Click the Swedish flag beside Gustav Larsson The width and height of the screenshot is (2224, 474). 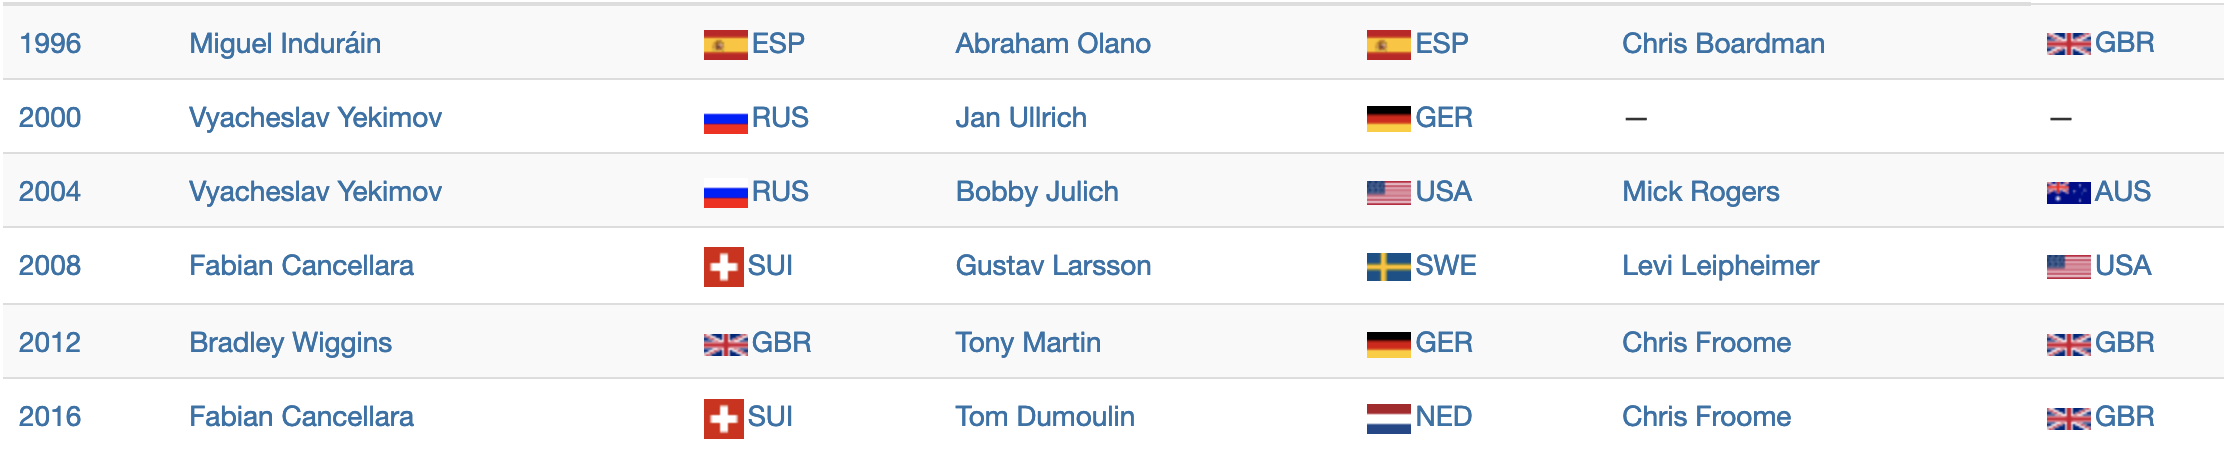pyautogui.click(x=1388, y=267)
